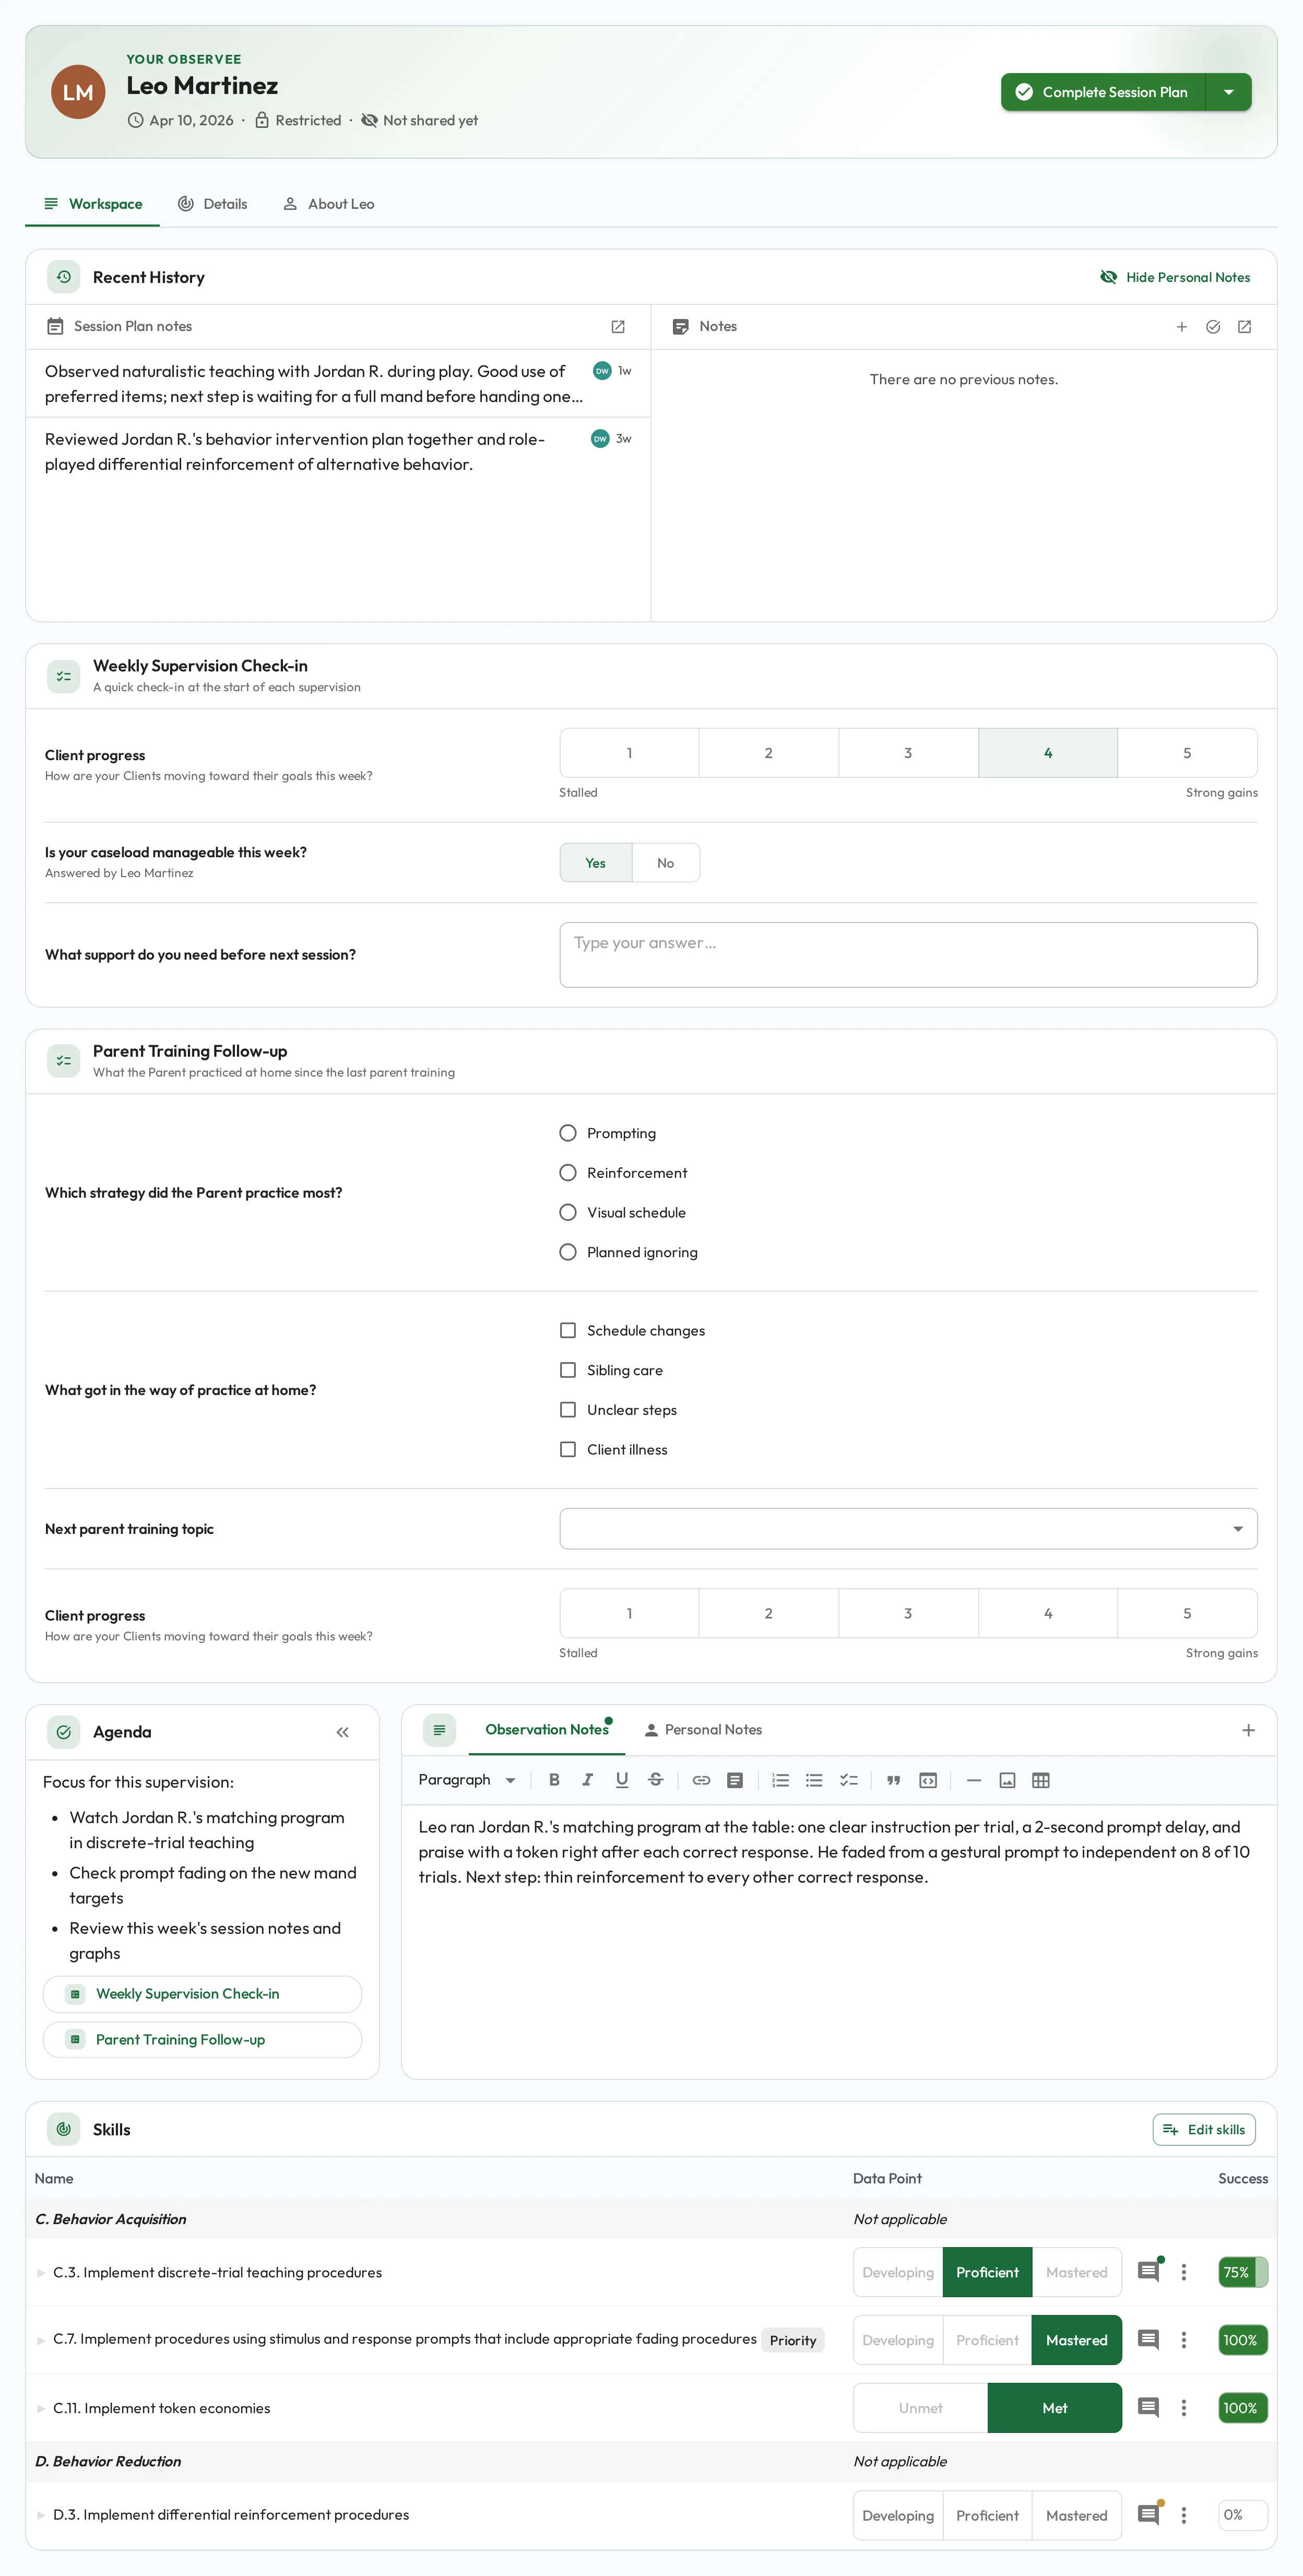1303x2576 pixels.
Task: Insert a horizontal rule in the editor
Action: (974, 1780)
